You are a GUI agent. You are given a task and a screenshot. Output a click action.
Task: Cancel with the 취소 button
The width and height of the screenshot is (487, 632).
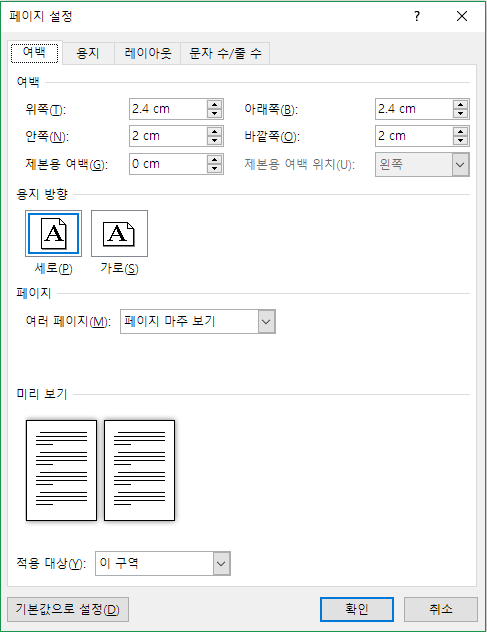point(441,609)
